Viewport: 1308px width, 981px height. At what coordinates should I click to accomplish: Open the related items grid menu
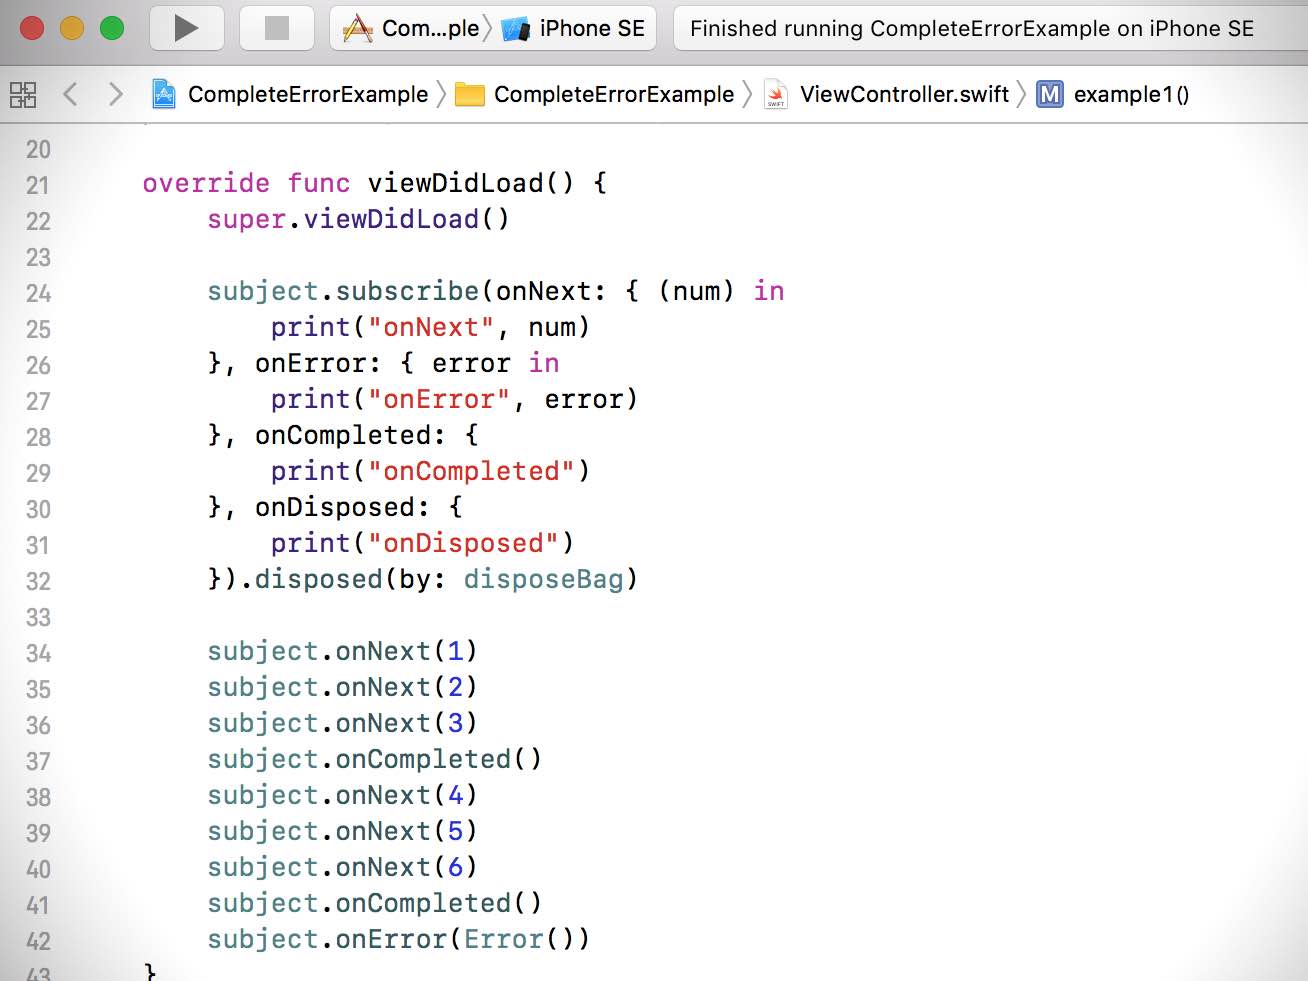click(x=23, y=95)
